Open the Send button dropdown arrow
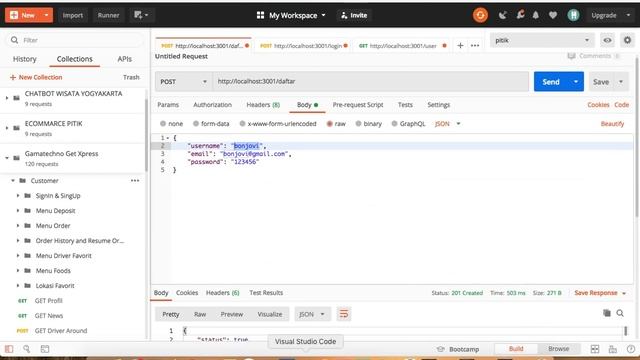640x360 pixels. 576,82
